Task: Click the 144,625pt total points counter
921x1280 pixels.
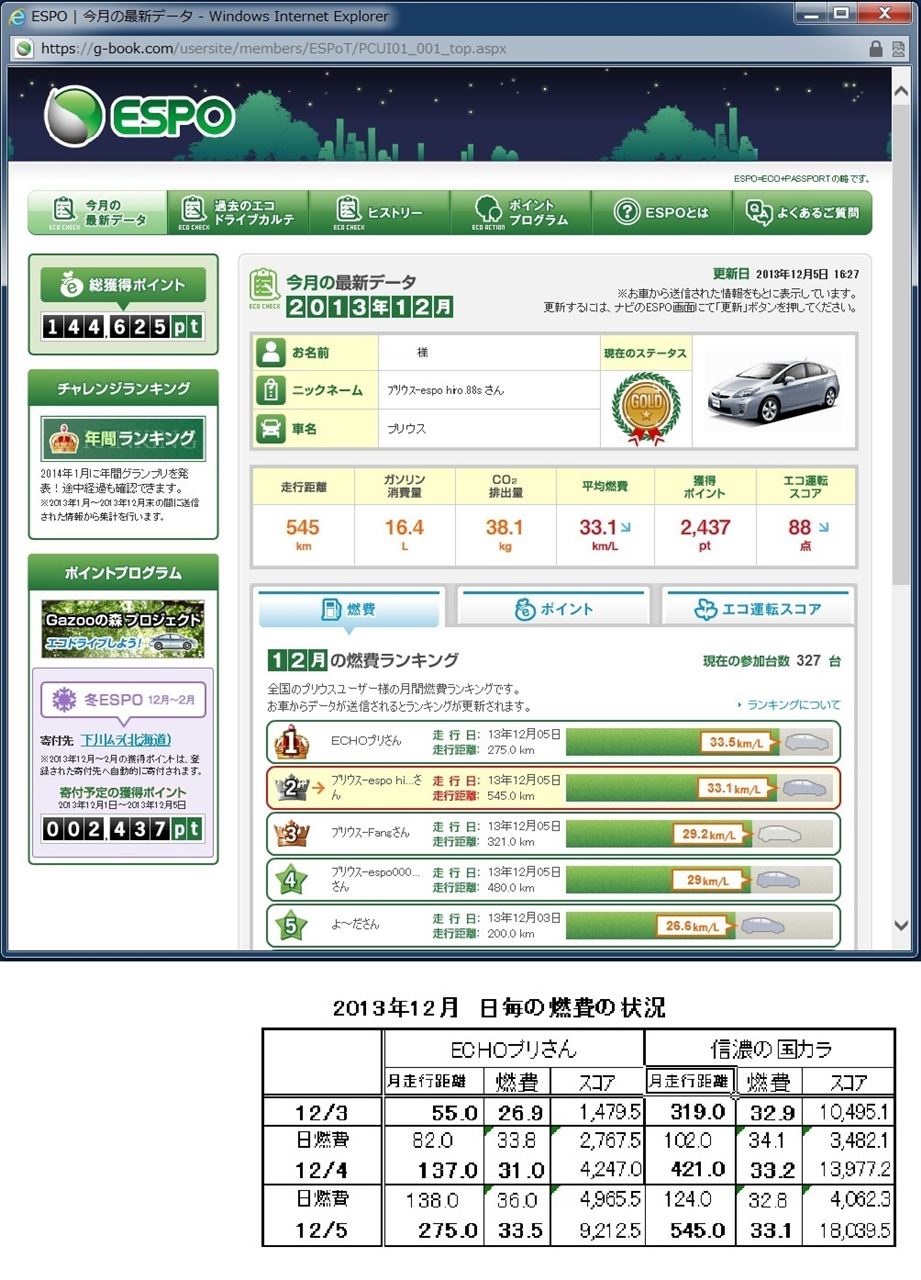Action: click(x=123, y=326)
